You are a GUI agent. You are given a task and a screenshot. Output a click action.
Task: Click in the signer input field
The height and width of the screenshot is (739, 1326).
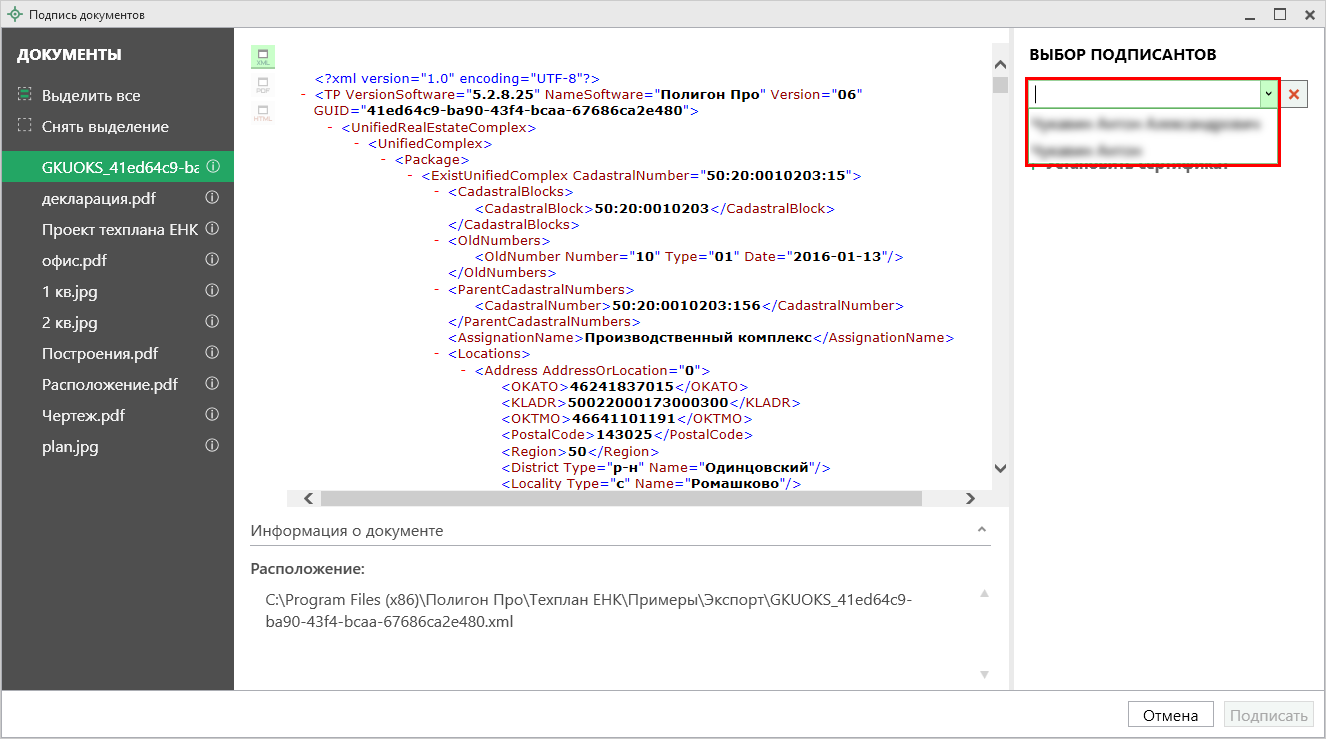pos(1143,94)
